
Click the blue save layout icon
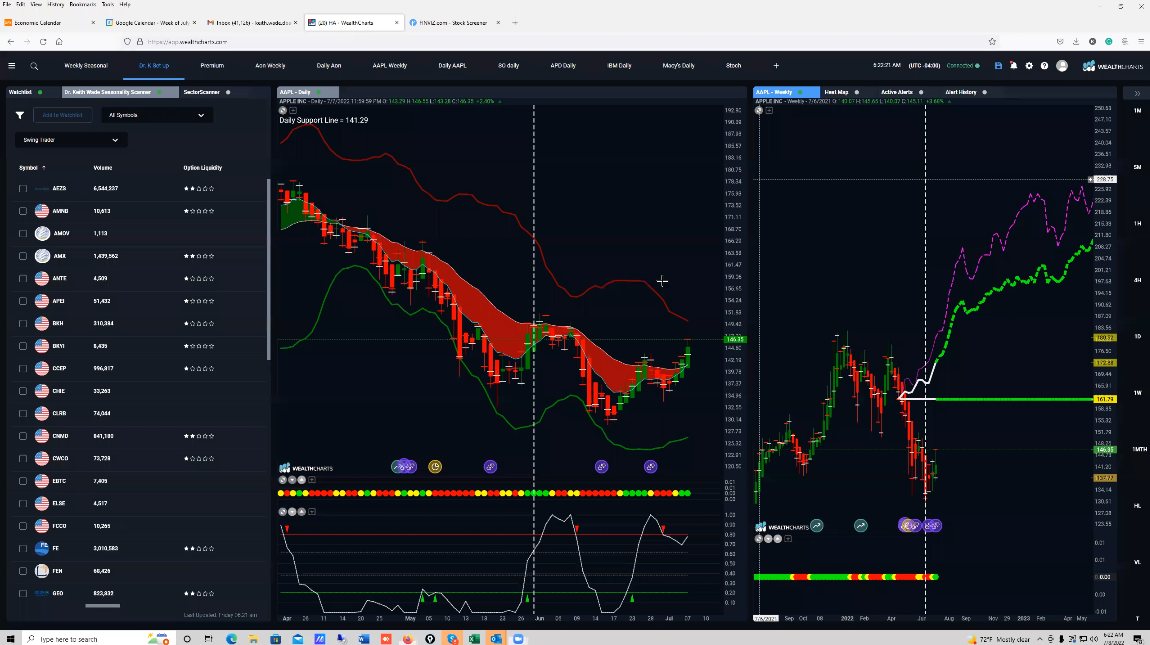coord(998,66)
